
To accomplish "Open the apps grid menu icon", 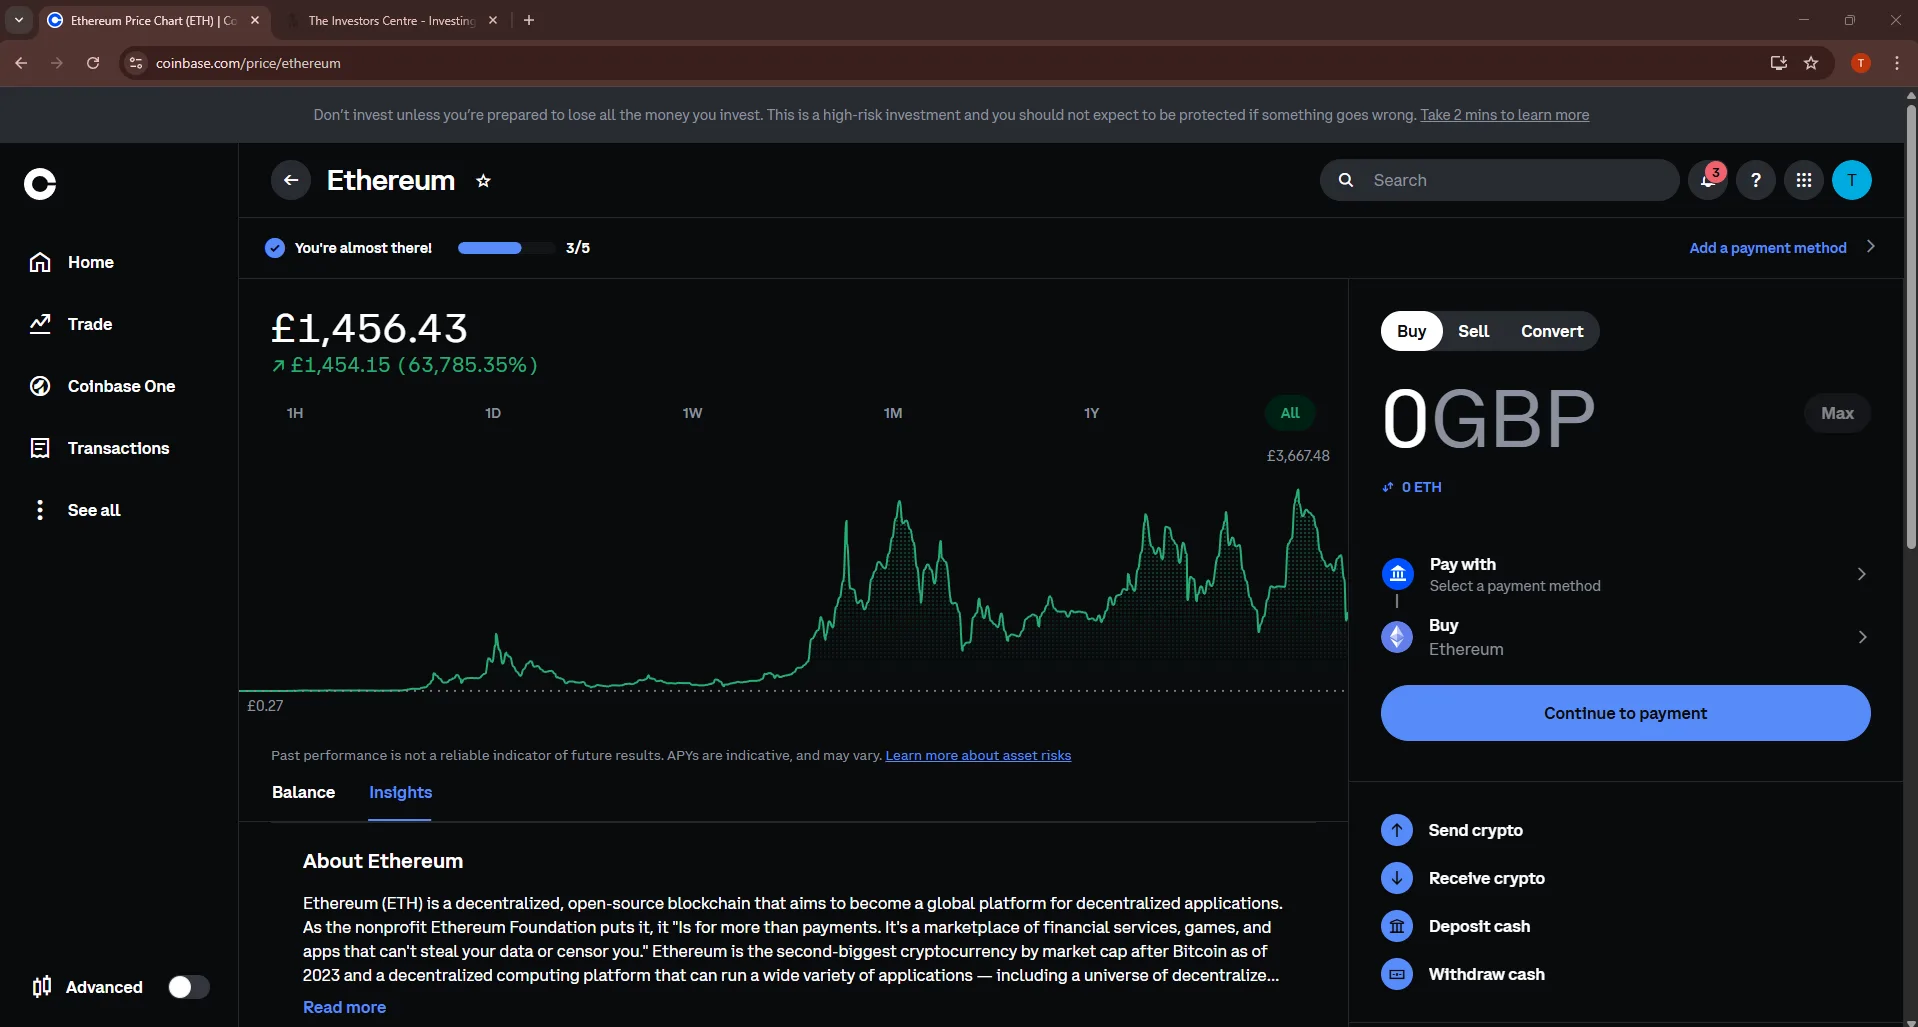I will 1804,180.
